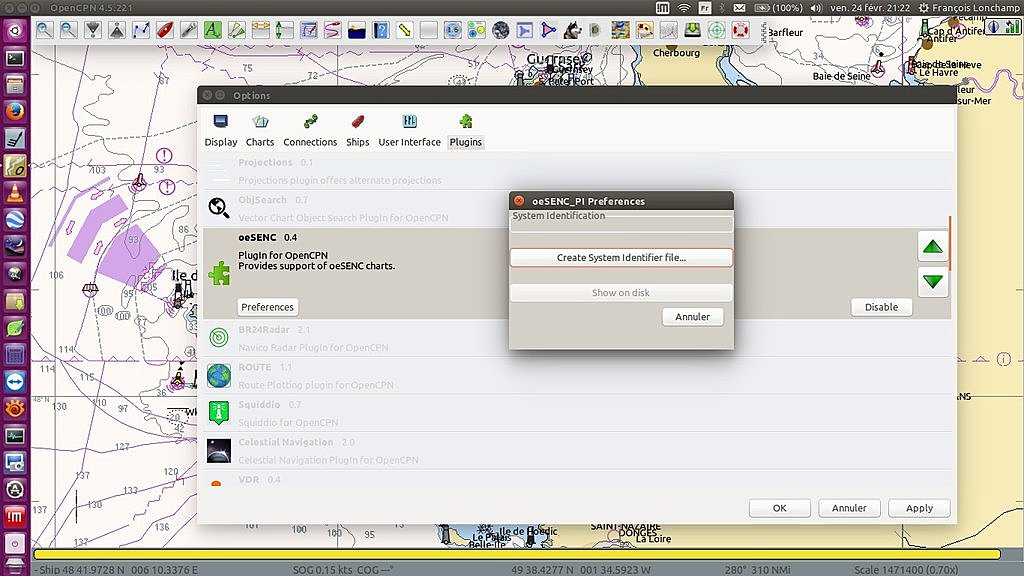The image size is (1024, 576).
Task: Open VLC cone icon in the launcher
Action: point(14,193)
